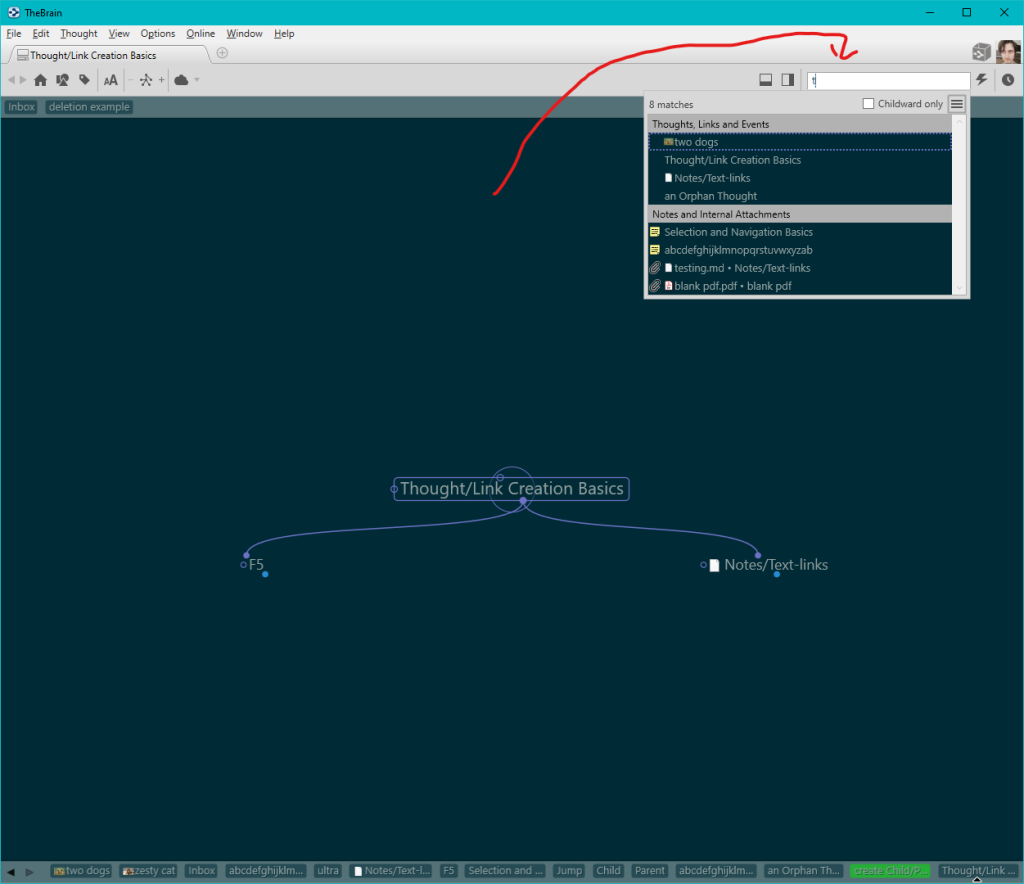Viewport: 1024px width, 884px height.
Task: Click the lightning bolt icon beside search
Action: coord(983,80)
